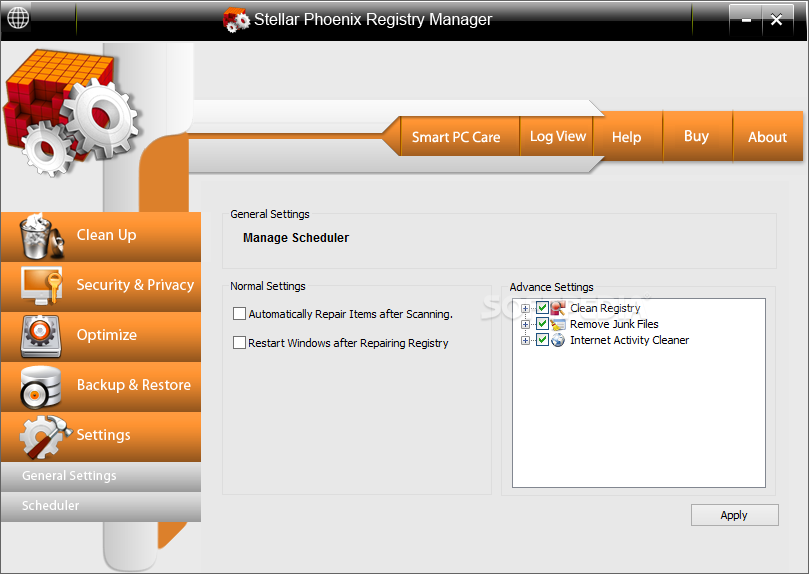Click the Stellar Phoenix title bar logo icon
Screen dimensions: 809x574
click(x=236, y=20)
